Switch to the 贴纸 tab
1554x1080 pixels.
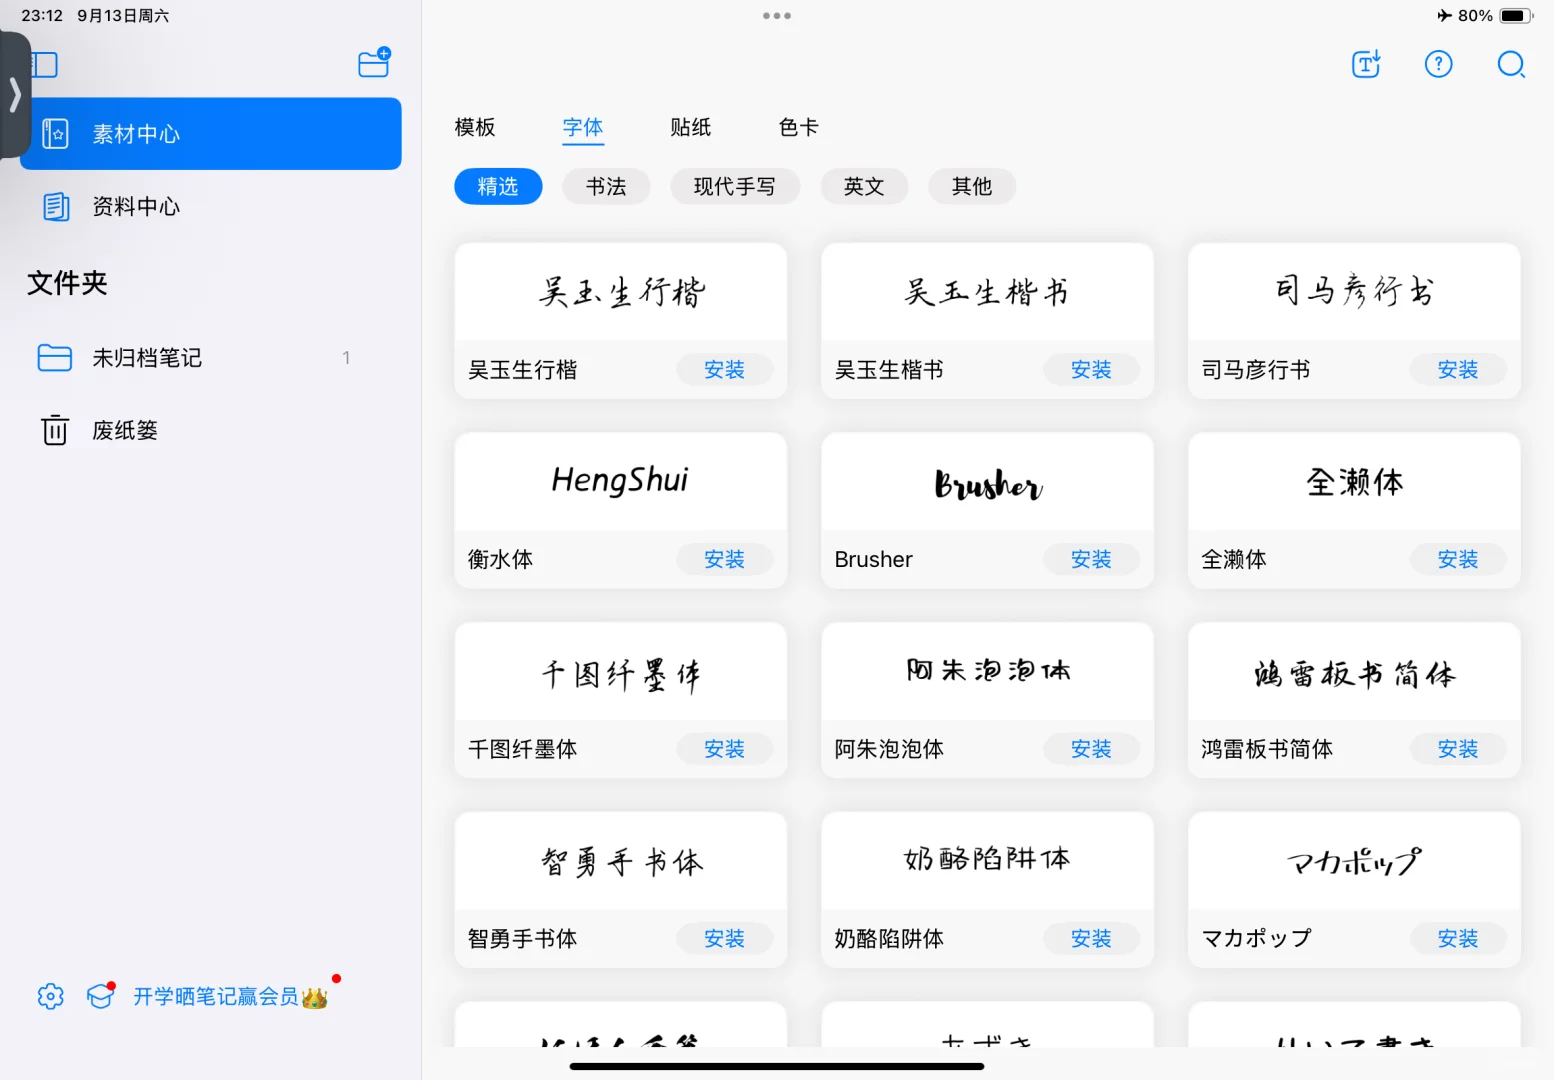click(691, 127)
